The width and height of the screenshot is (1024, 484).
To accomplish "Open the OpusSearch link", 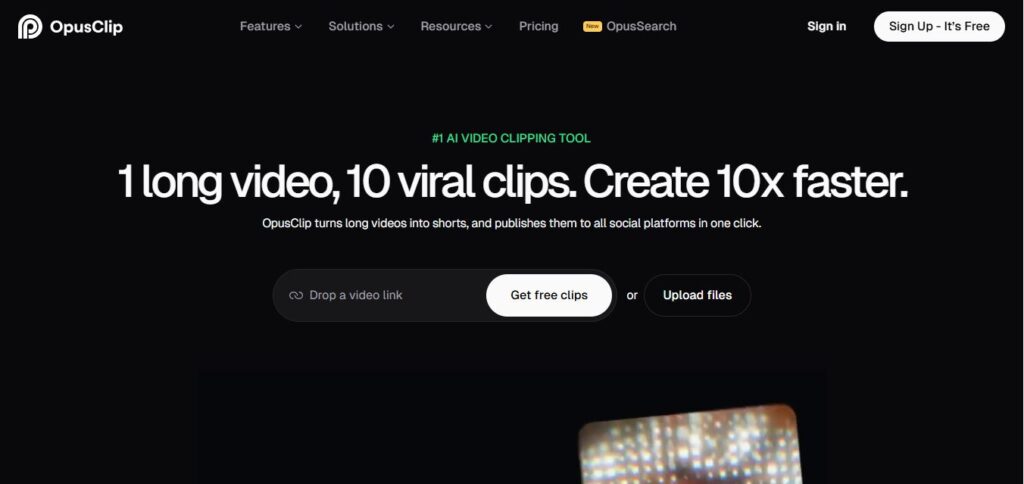I will click(641, 26).
